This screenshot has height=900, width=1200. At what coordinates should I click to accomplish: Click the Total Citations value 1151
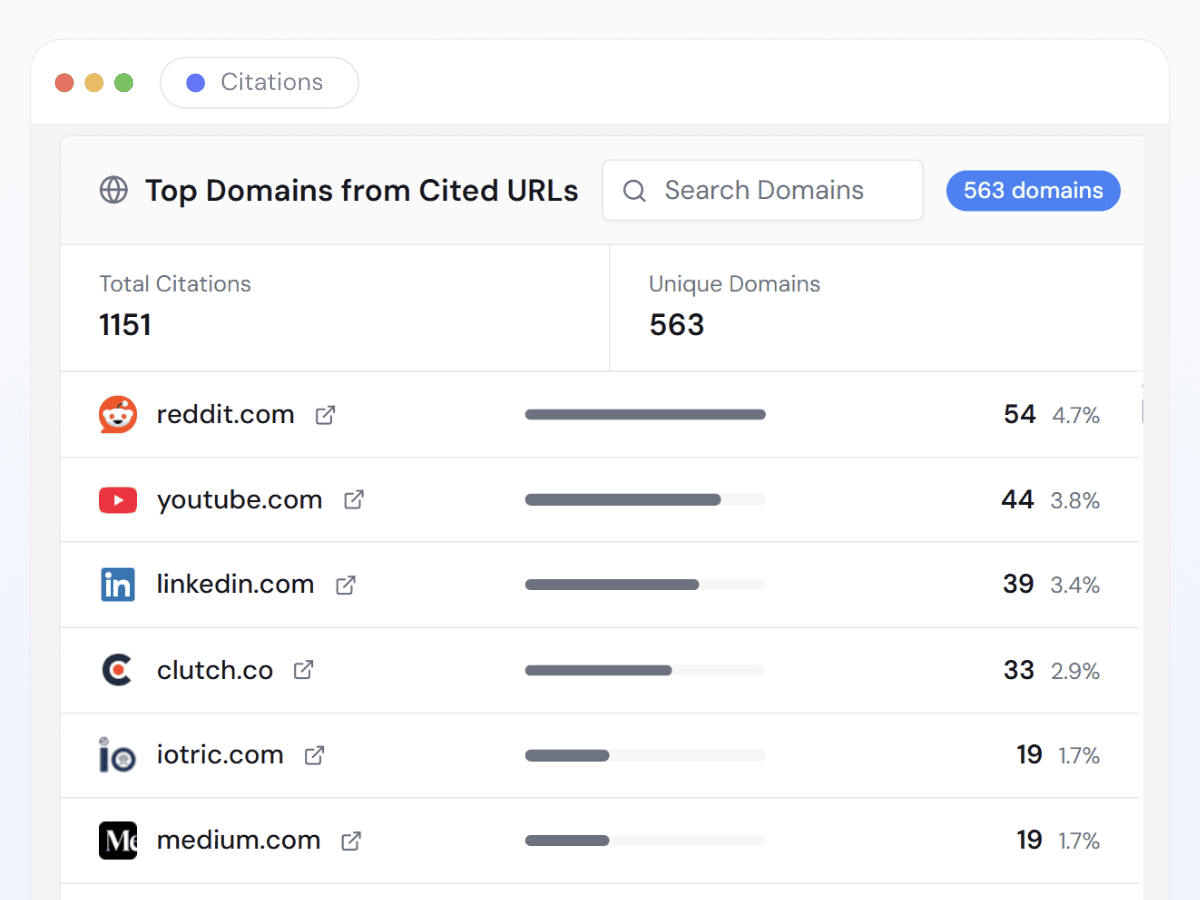pos(125,325)
